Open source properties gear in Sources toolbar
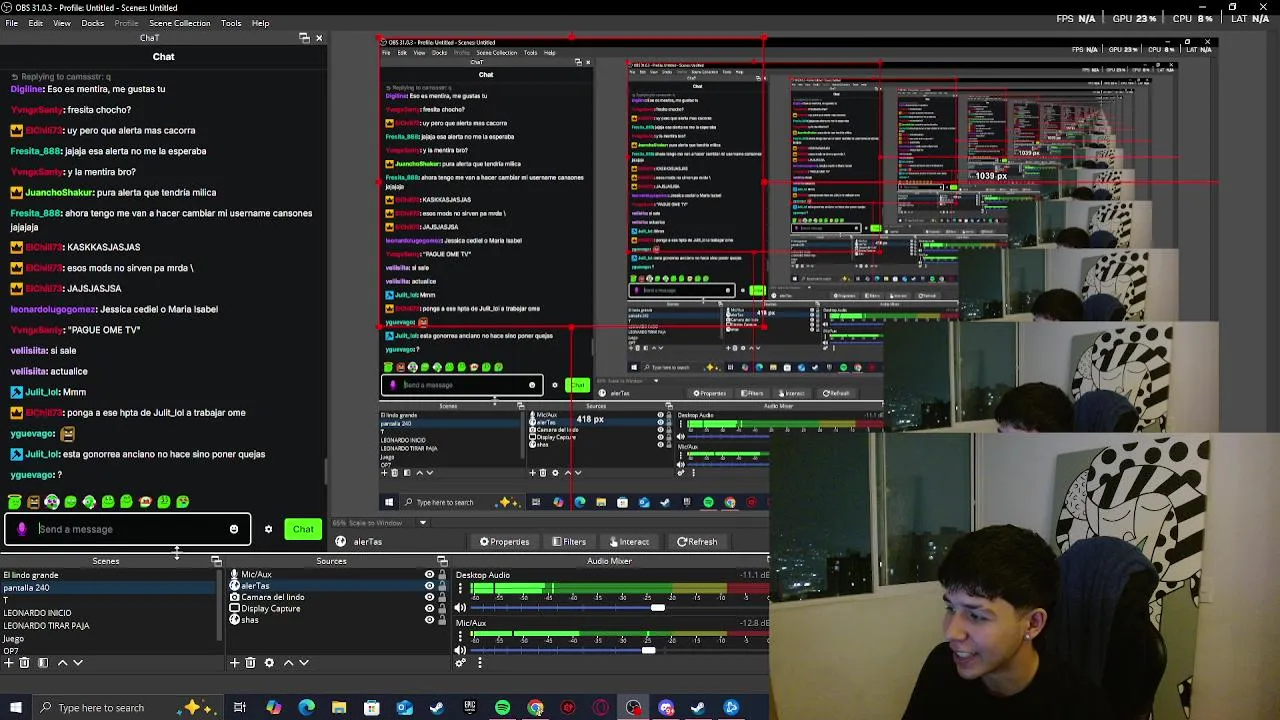Image resolution: width=1280 pixels, height=720 pixels. (x=268, y=662)
